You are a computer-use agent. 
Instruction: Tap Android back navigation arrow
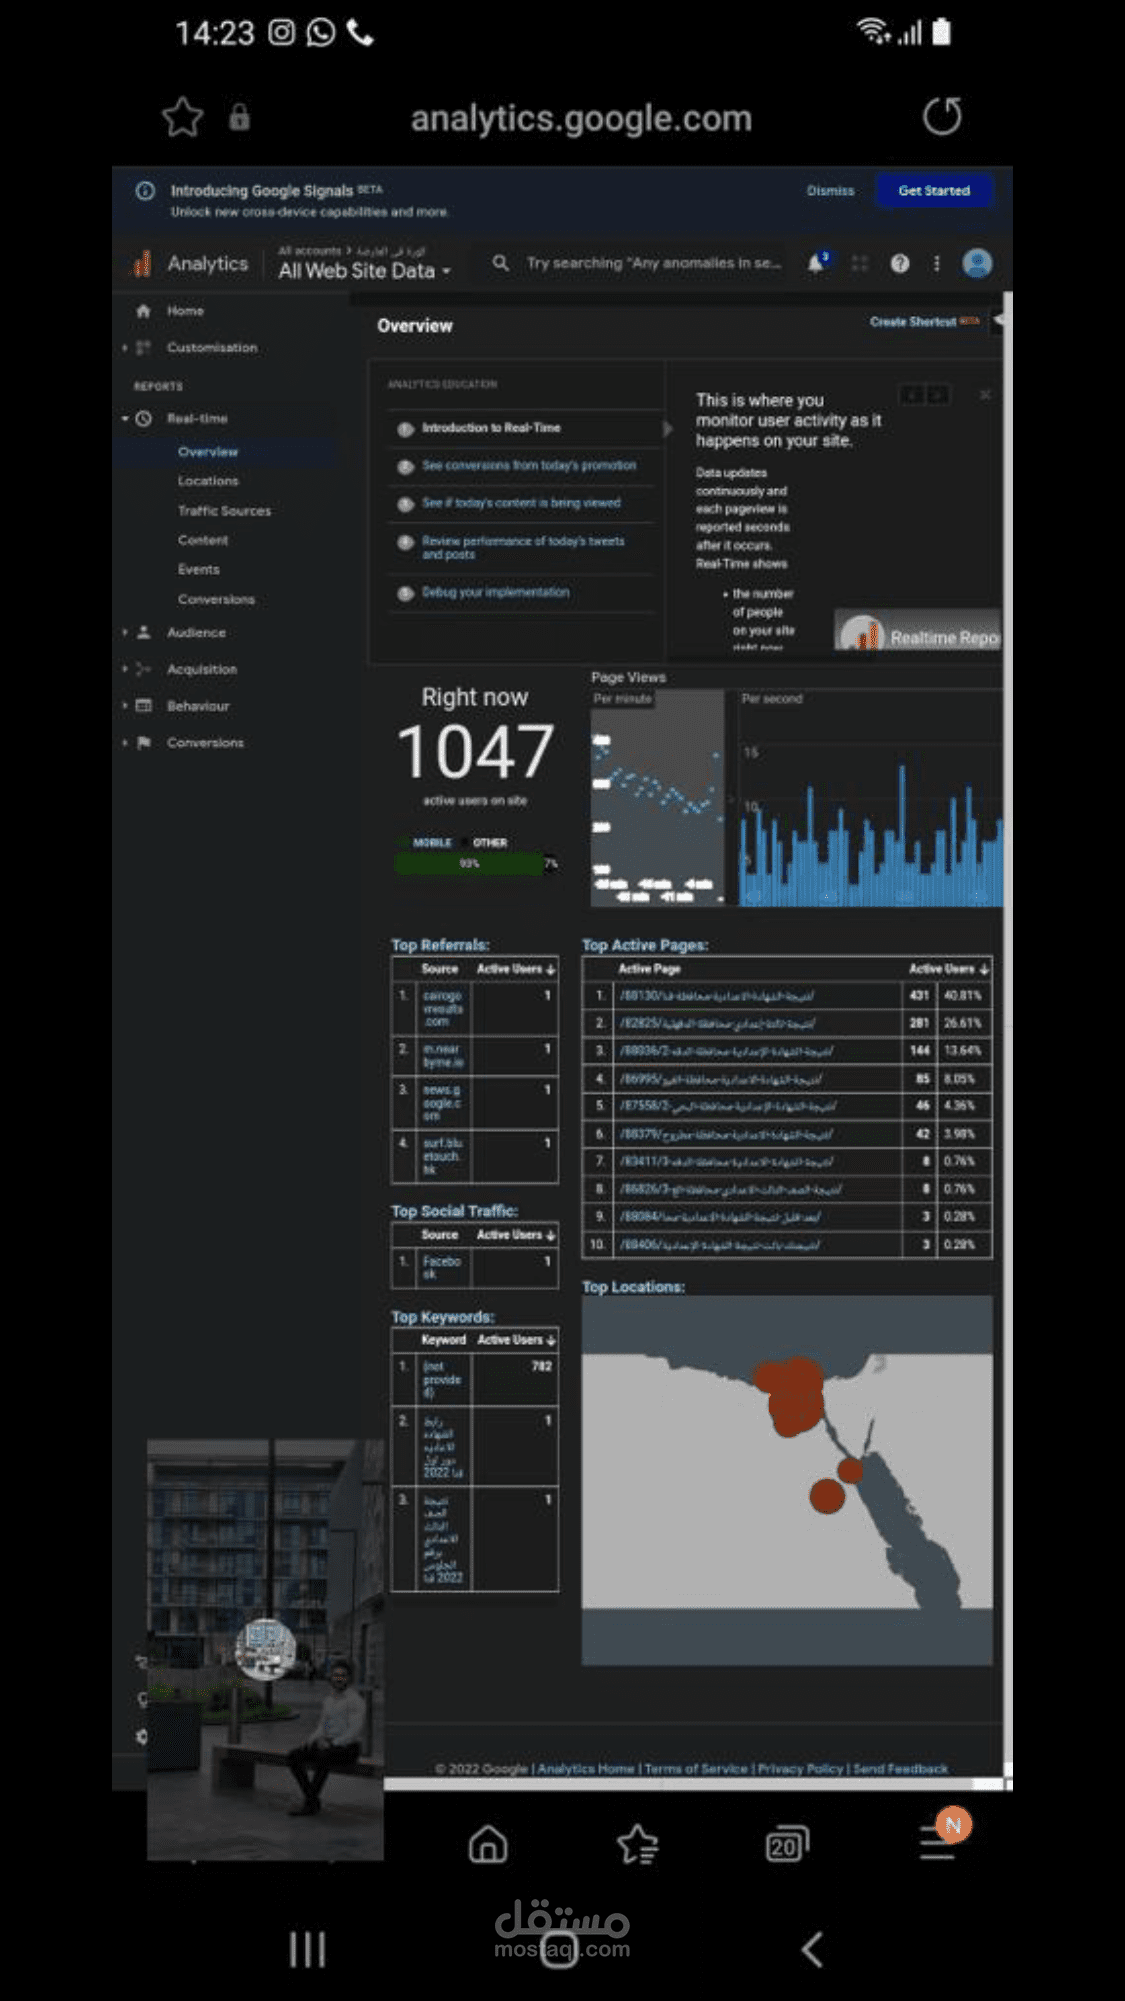(813, 1949)
